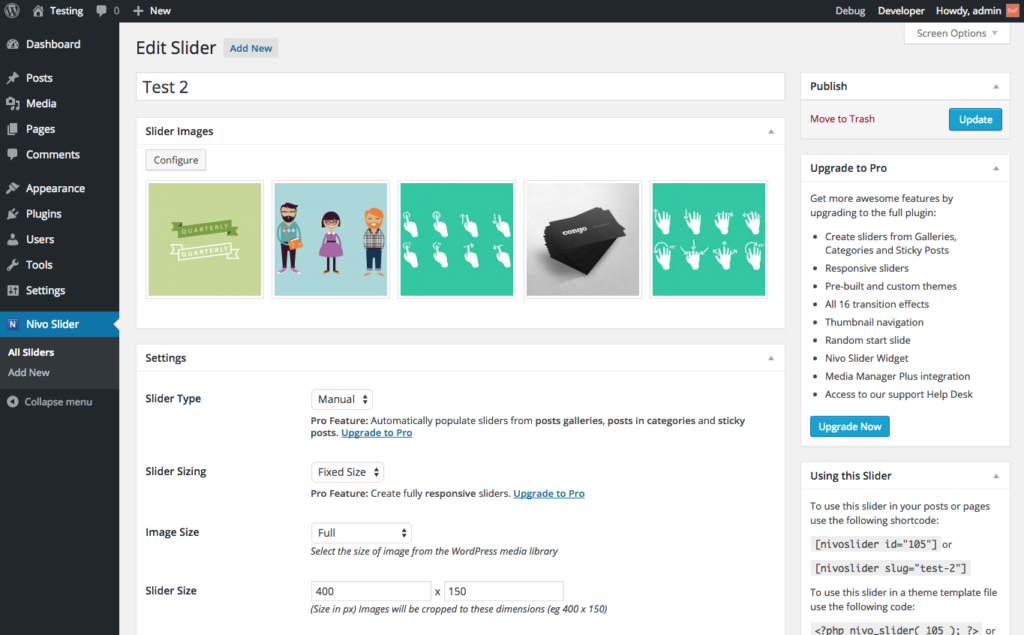1024x635 pixels.
Task: Open the Dashboard via its sidebar icon
Action: [14, 44]
